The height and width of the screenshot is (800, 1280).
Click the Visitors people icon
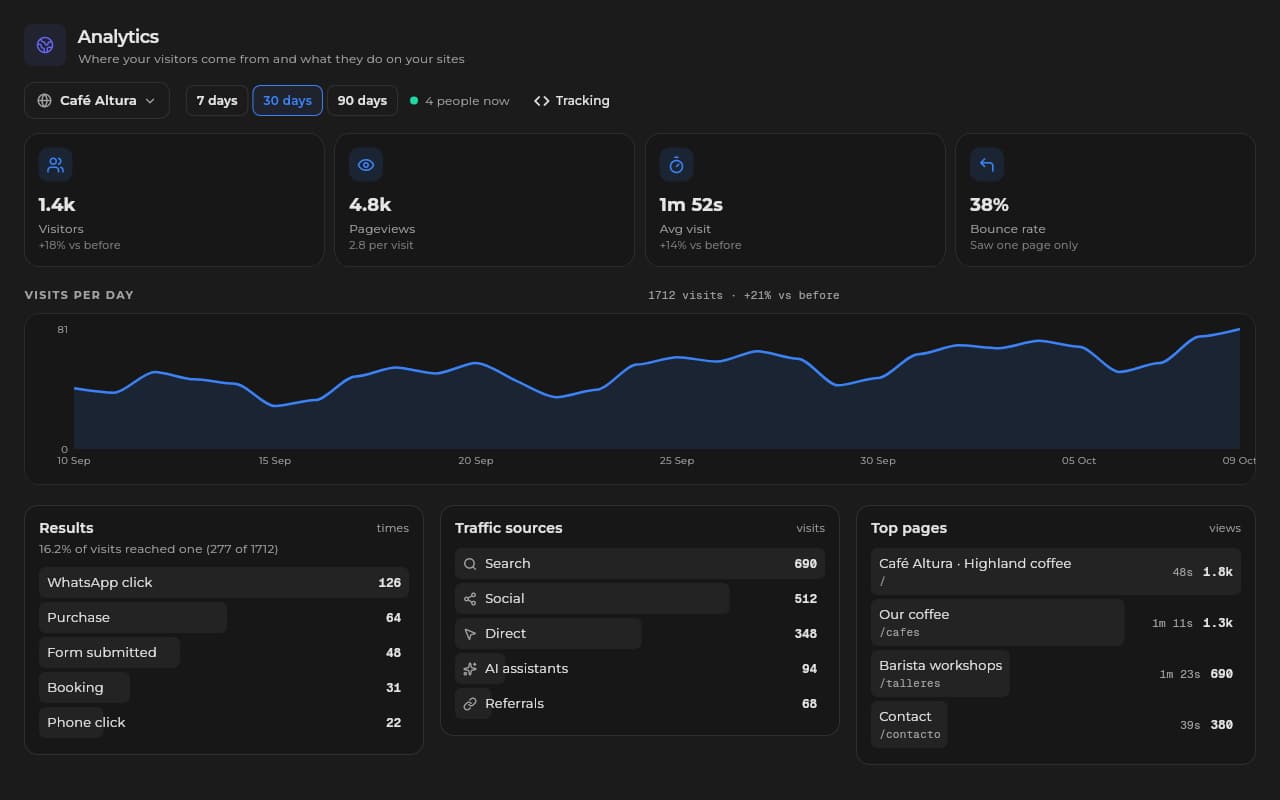(55, 165)
